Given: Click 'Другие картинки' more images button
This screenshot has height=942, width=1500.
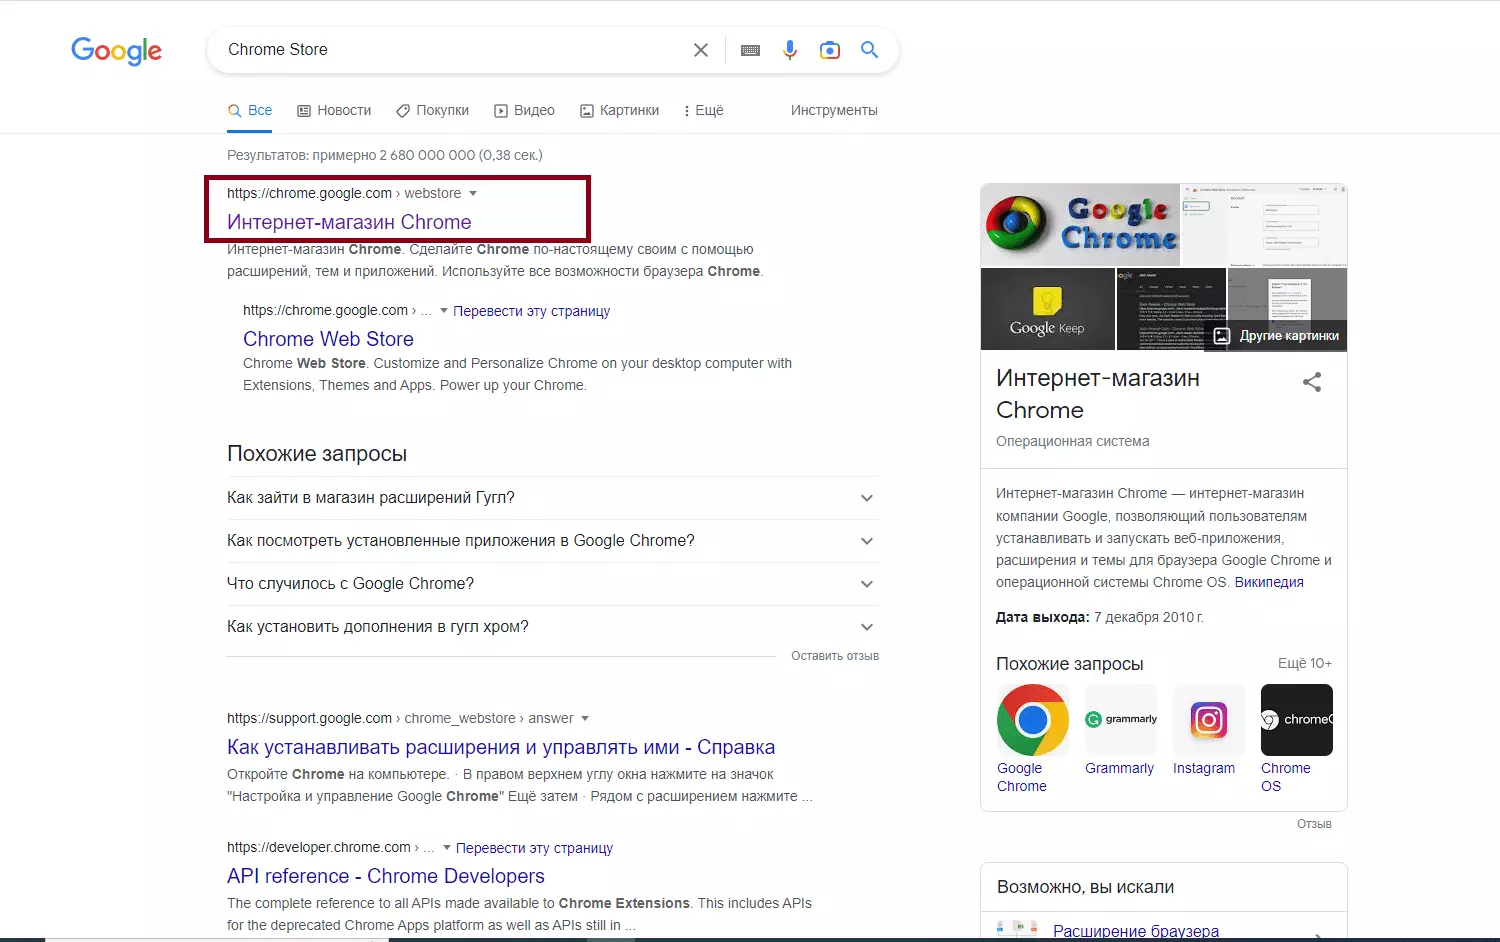Looking at the screenshot, I should coord(1277,336).
